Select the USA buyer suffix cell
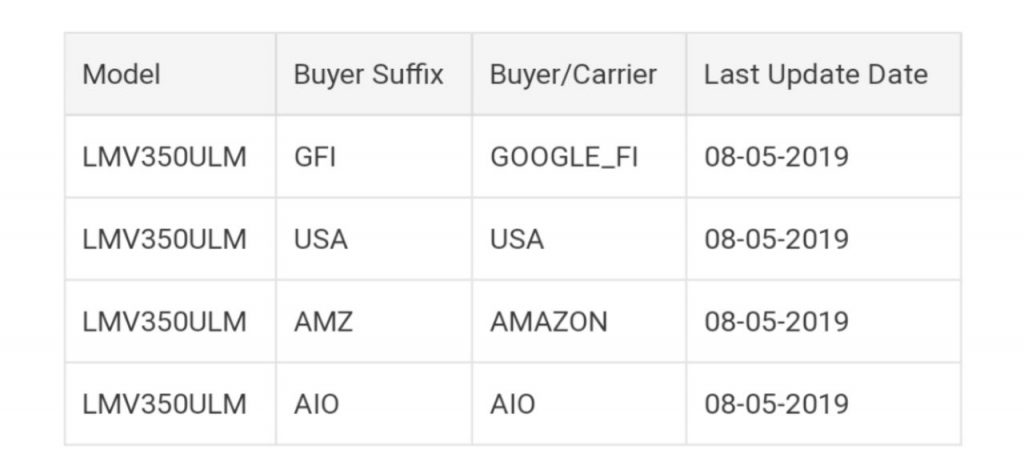This screenshot has width=1024, height=474. tap(321, 240)
